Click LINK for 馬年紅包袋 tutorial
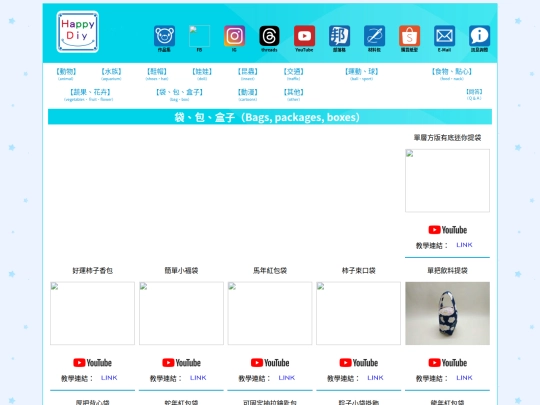 click(x=287, y=378)
